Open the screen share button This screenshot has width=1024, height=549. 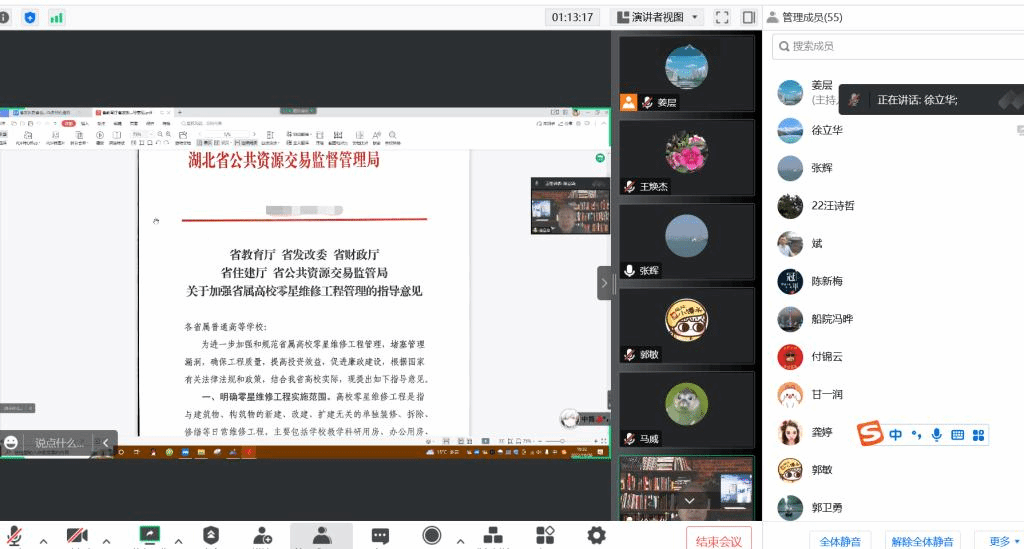pyautogui.click(x=150, y=535)
